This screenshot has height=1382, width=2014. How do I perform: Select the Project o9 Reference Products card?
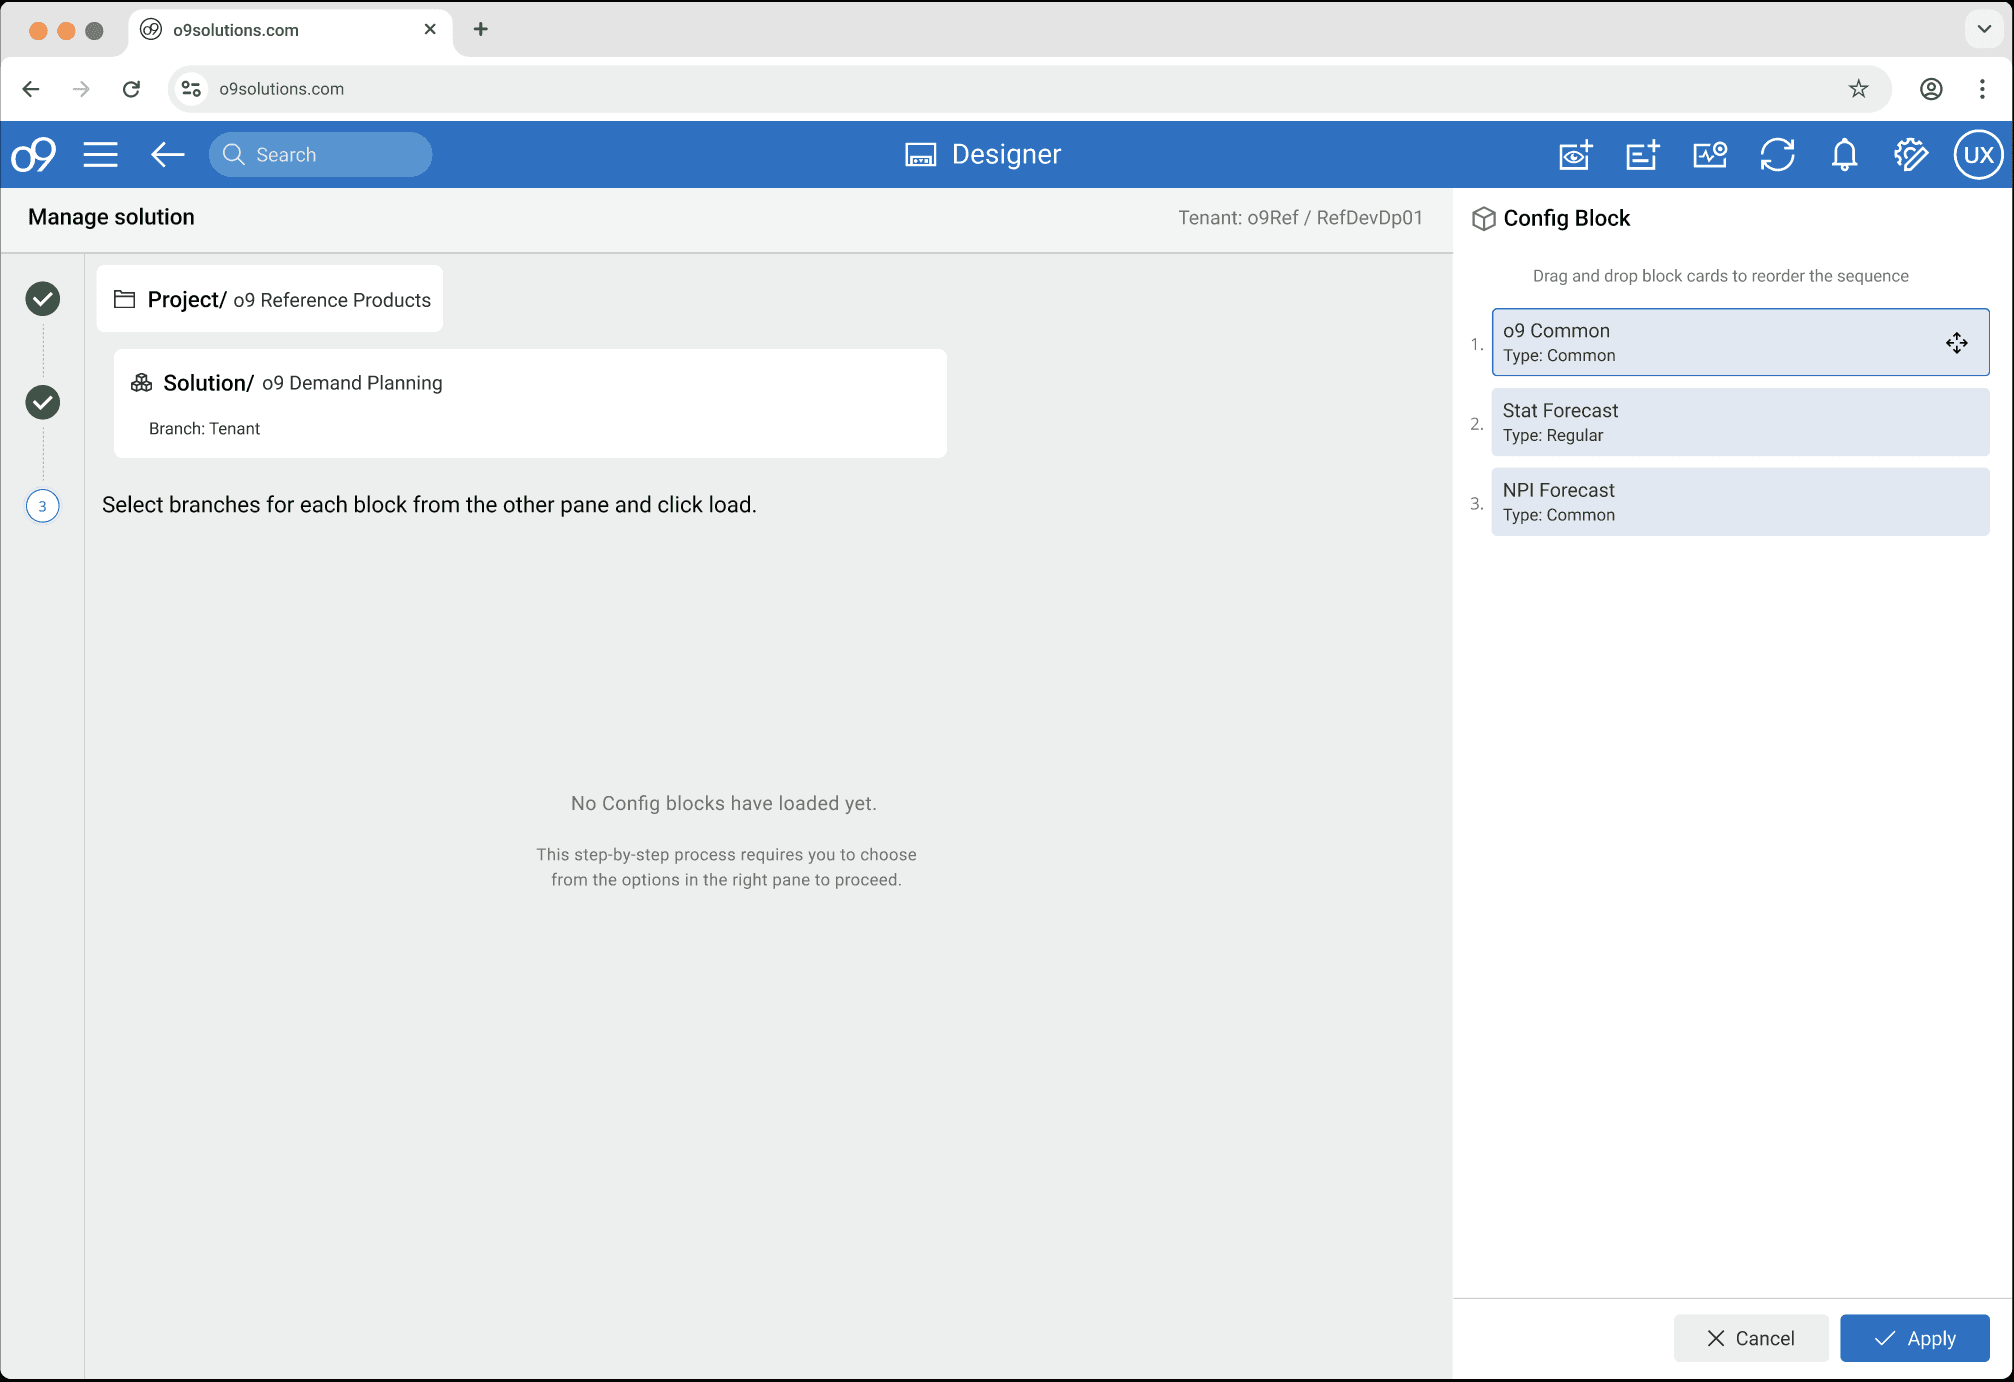(x=270, y=299)
